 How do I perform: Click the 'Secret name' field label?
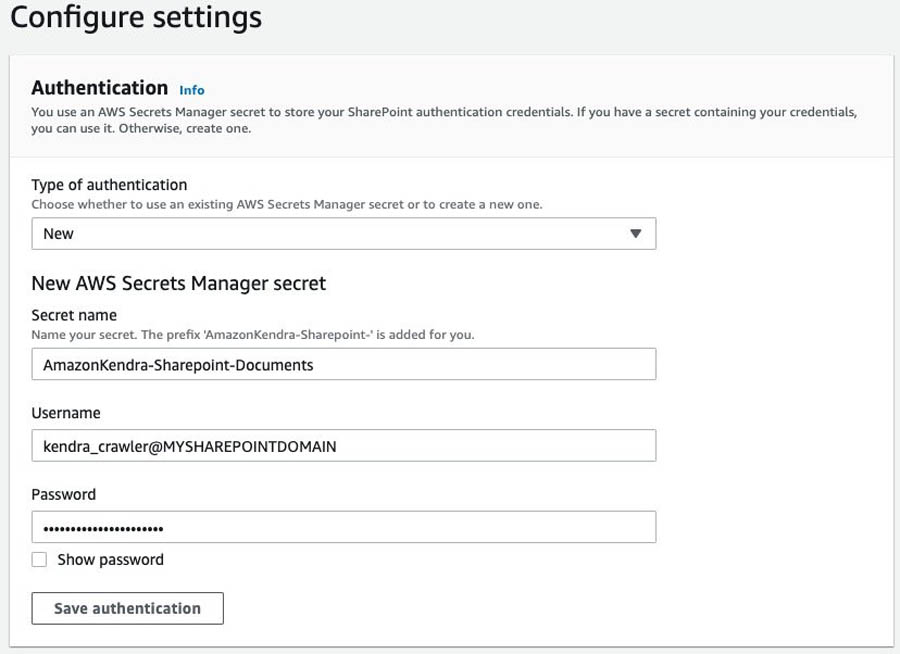(74, 315)
